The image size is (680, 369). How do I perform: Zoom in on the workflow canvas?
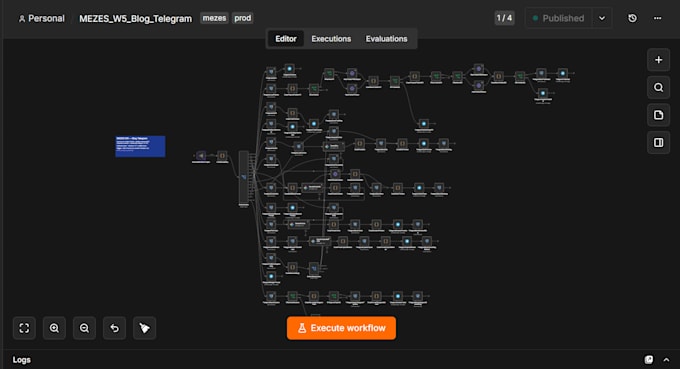[54, 328]
